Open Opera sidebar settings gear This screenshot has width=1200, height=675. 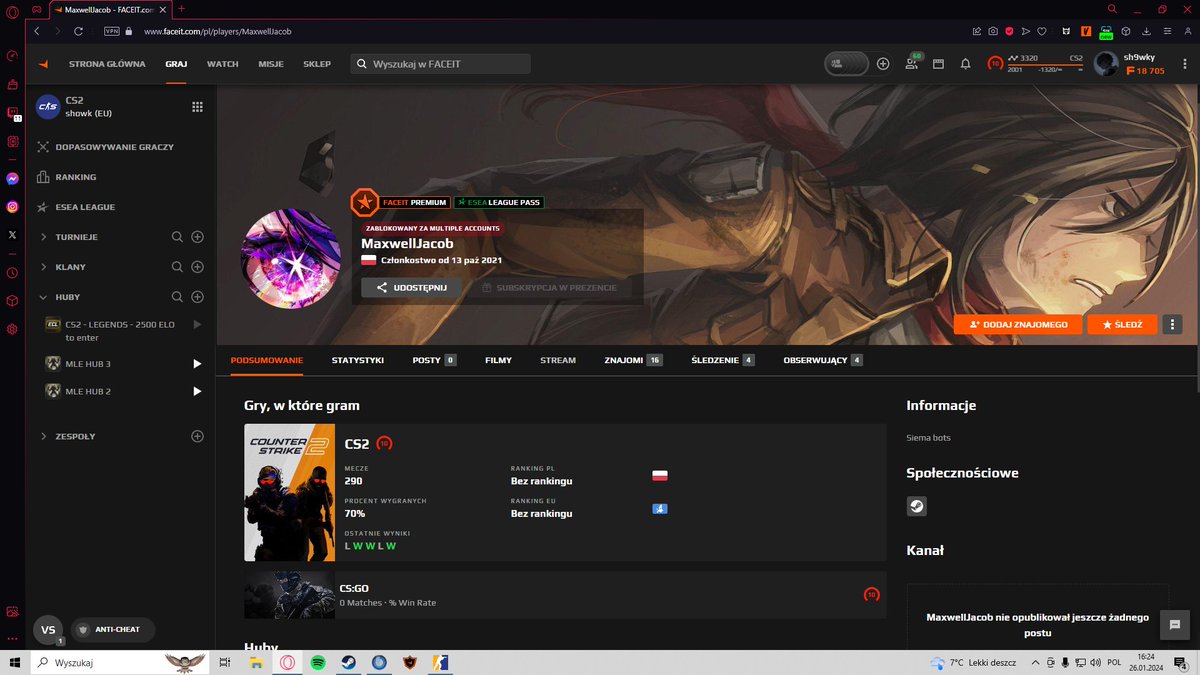pyautogui.click(x=12, y=329)
